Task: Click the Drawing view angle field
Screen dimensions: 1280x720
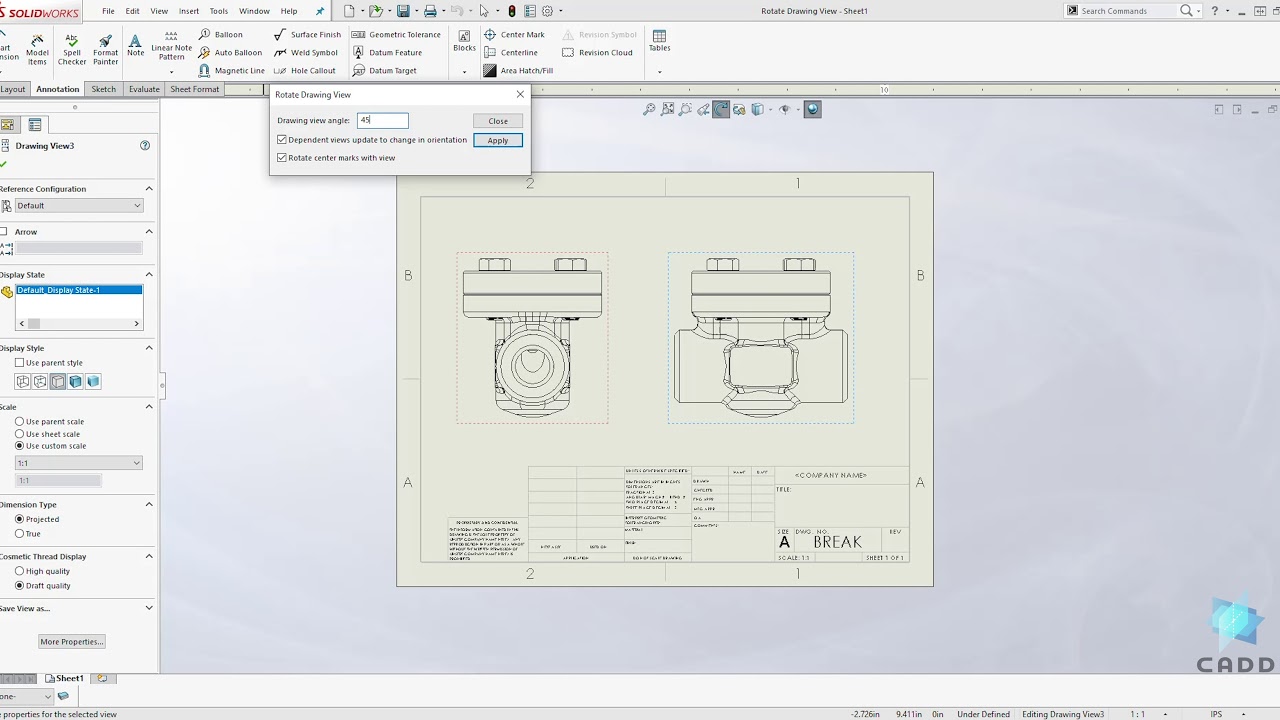Action: point(383,121)
